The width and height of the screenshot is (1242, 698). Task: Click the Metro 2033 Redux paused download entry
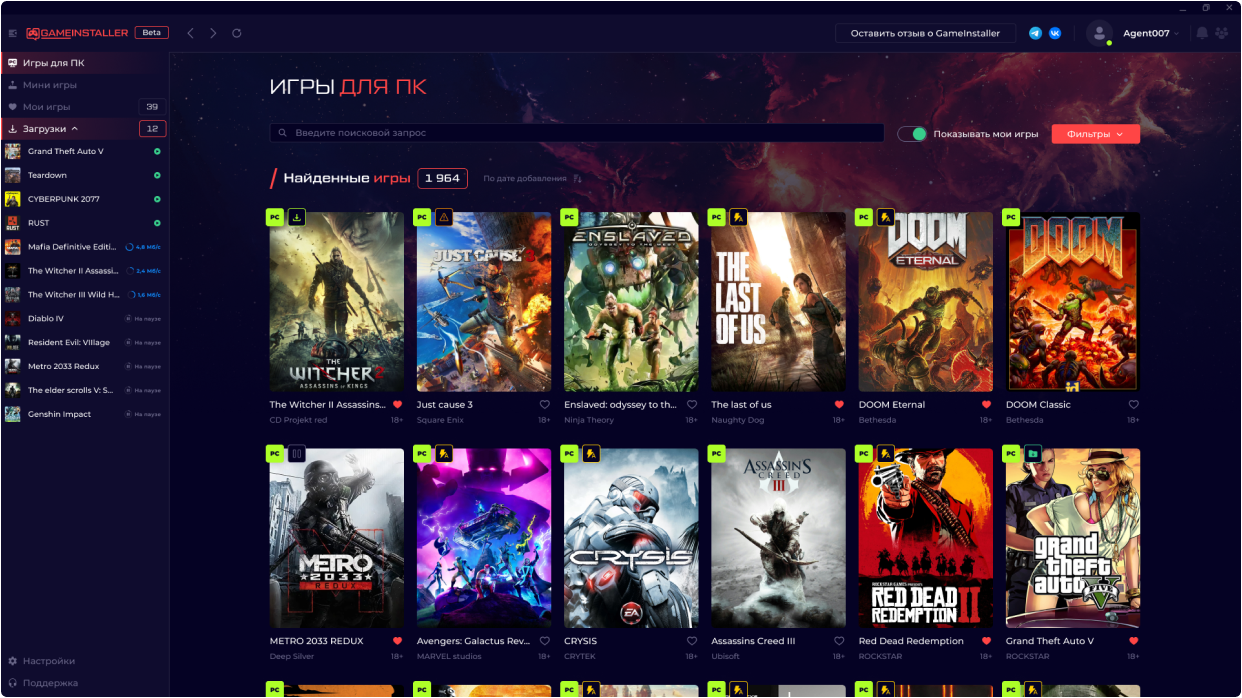(85, 366)
